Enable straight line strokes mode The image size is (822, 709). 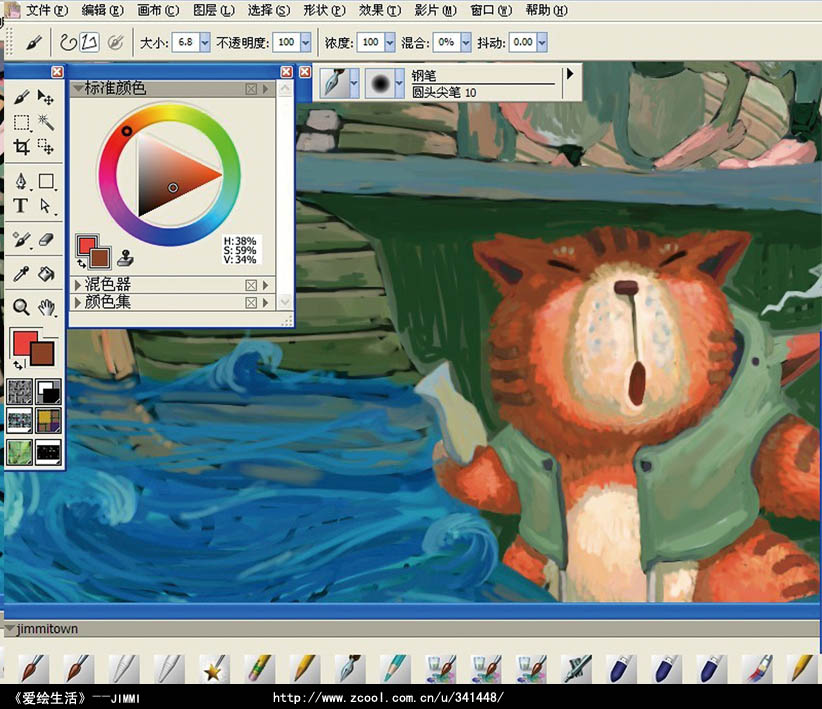90,42
